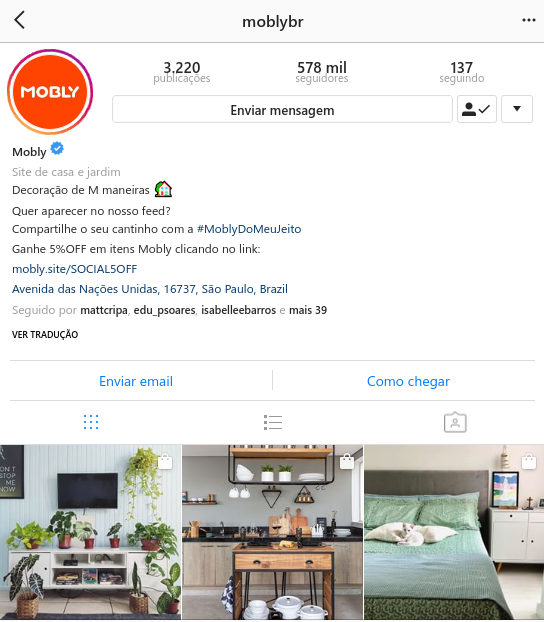Screen dimensions: 544x622
Task: Toggle the following status button
Action: pos(477,109)
